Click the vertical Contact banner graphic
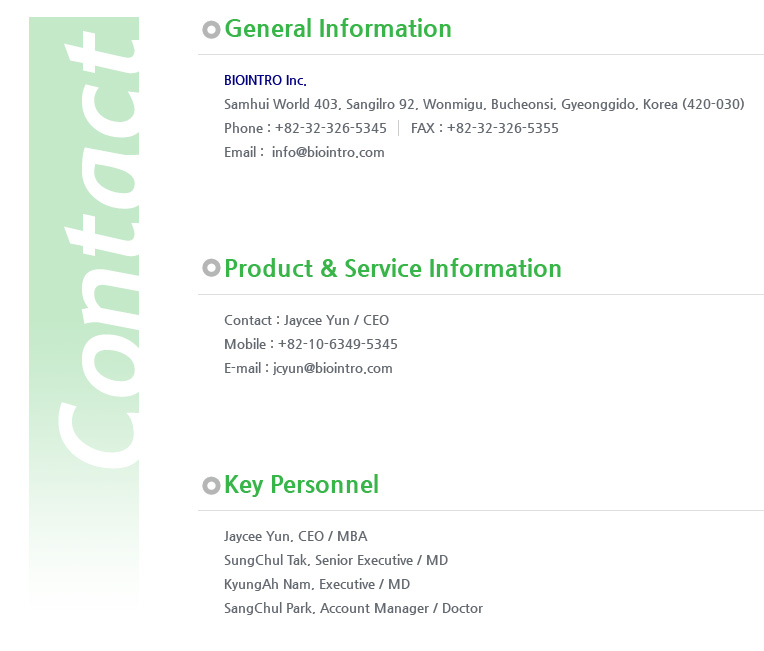 tap(84, 312)
